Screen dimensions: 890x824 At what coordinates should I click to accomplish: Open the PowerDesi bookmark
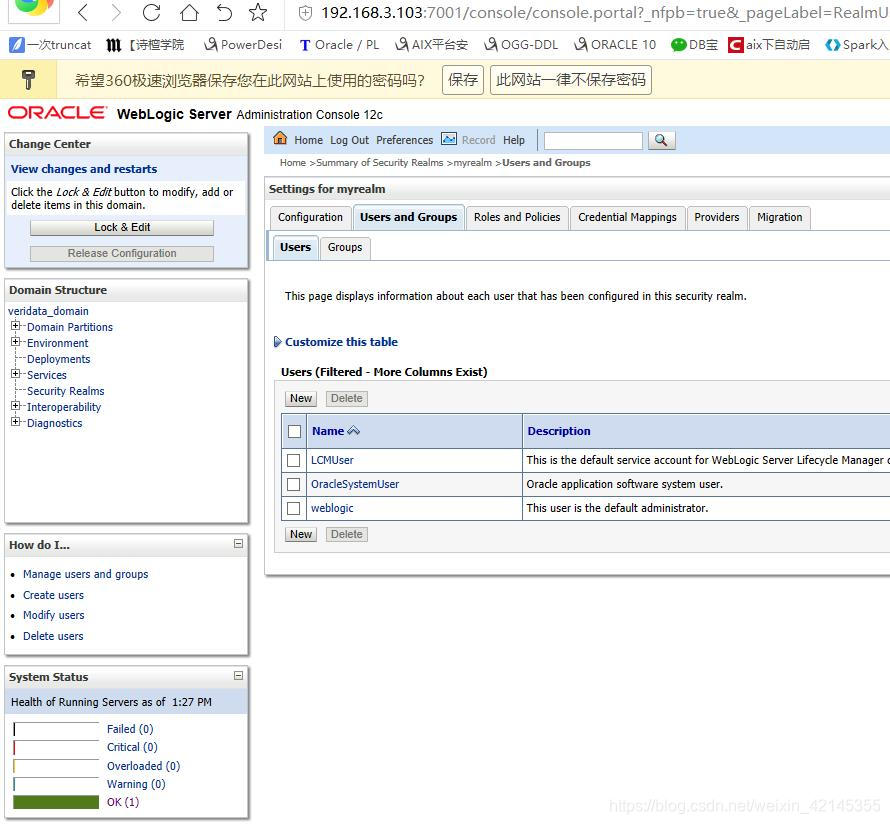243,45
